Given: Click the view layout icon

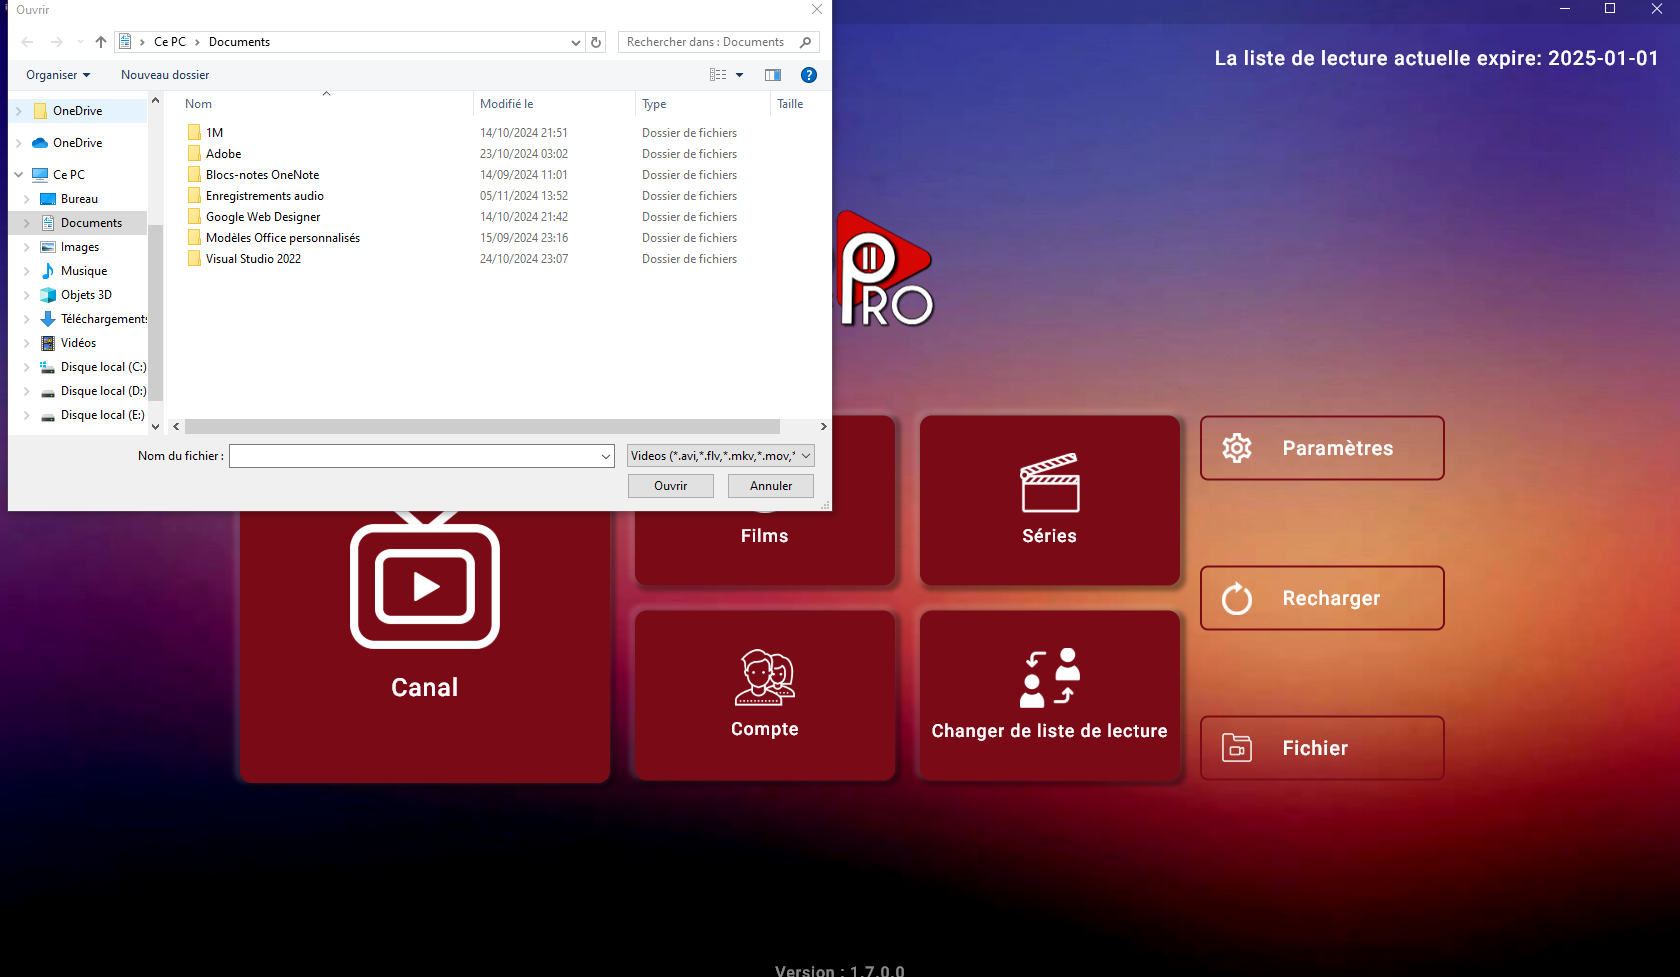Looking at the screenshot, I should point(718,75).
